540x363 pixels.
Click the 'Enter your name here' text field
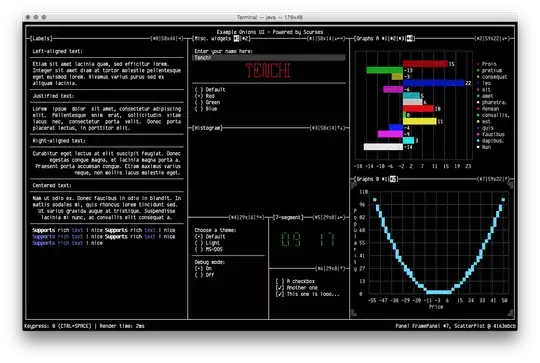[269, 58]
